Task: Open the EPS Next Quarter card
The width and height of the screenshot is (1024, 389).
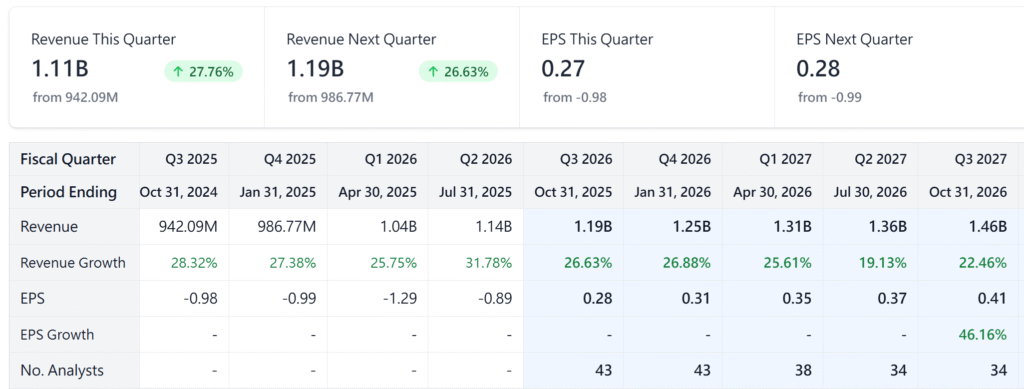Action: 899,67
